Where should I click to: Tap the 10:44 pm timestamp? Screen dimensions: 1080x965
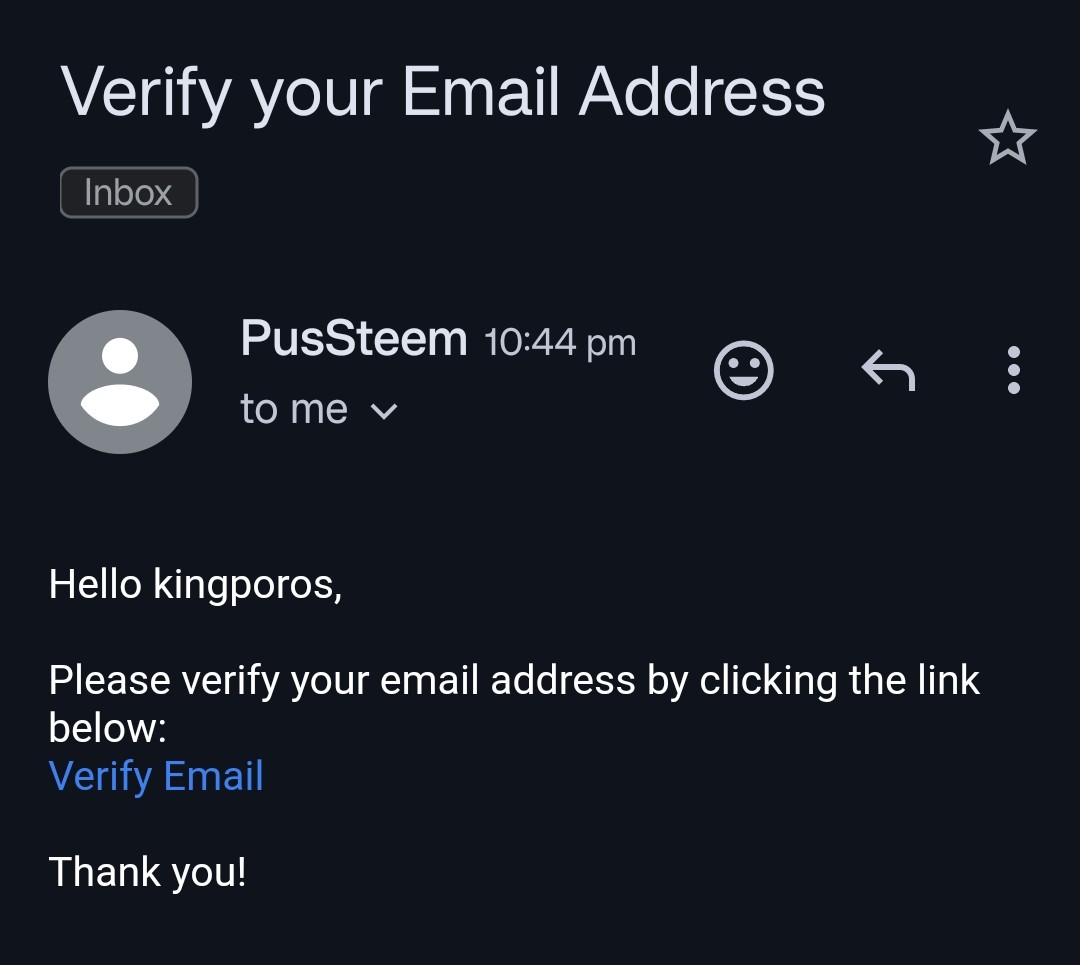coord(560,342)
